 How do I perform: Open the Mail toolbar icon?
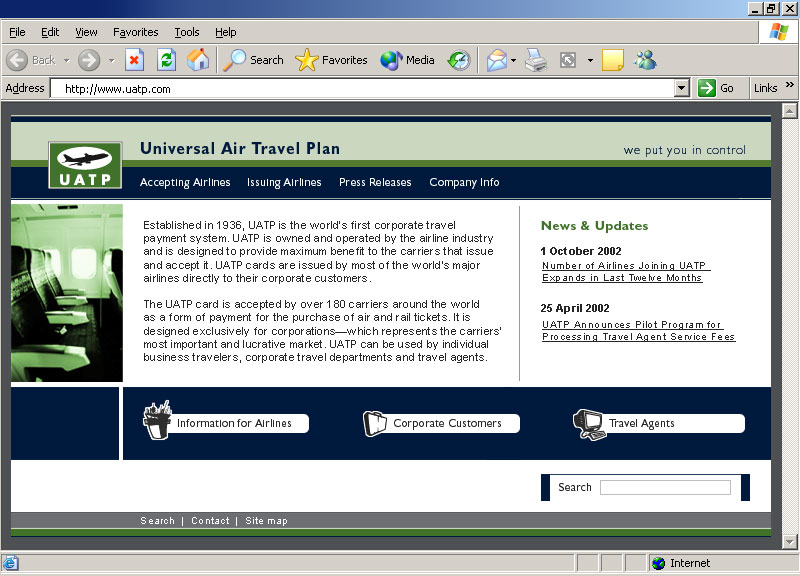pos(497,60)
